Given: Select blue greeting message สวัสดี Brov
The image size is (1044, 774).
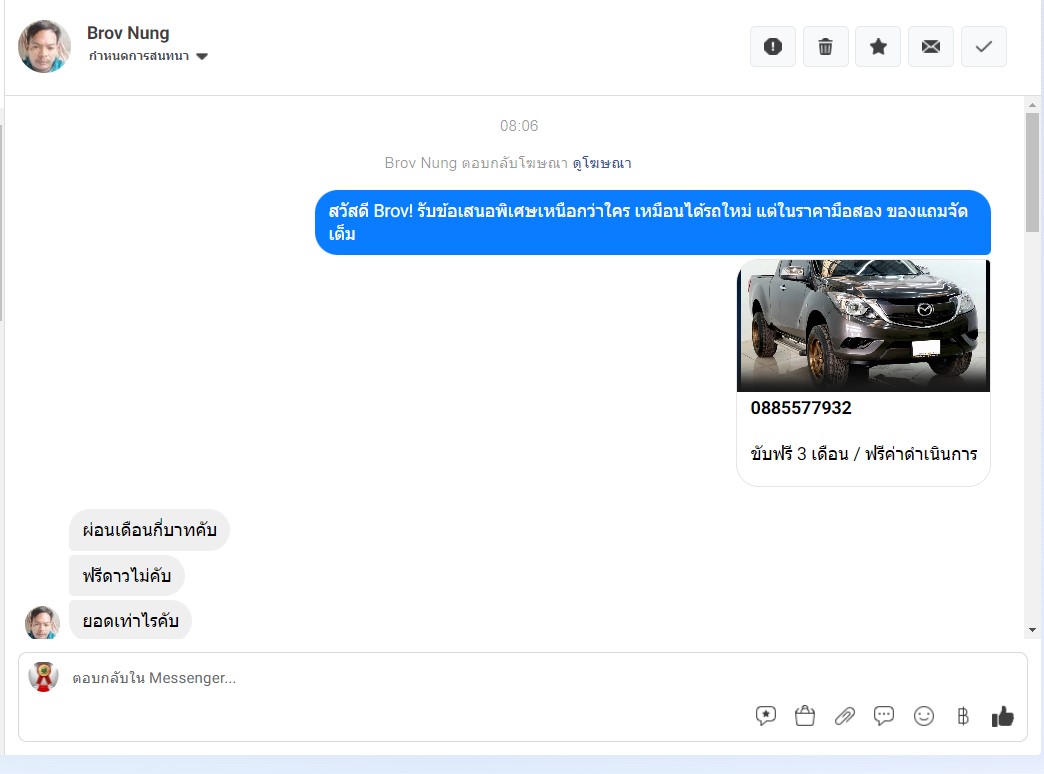Looking at the screenshot, I should (652, 222).
